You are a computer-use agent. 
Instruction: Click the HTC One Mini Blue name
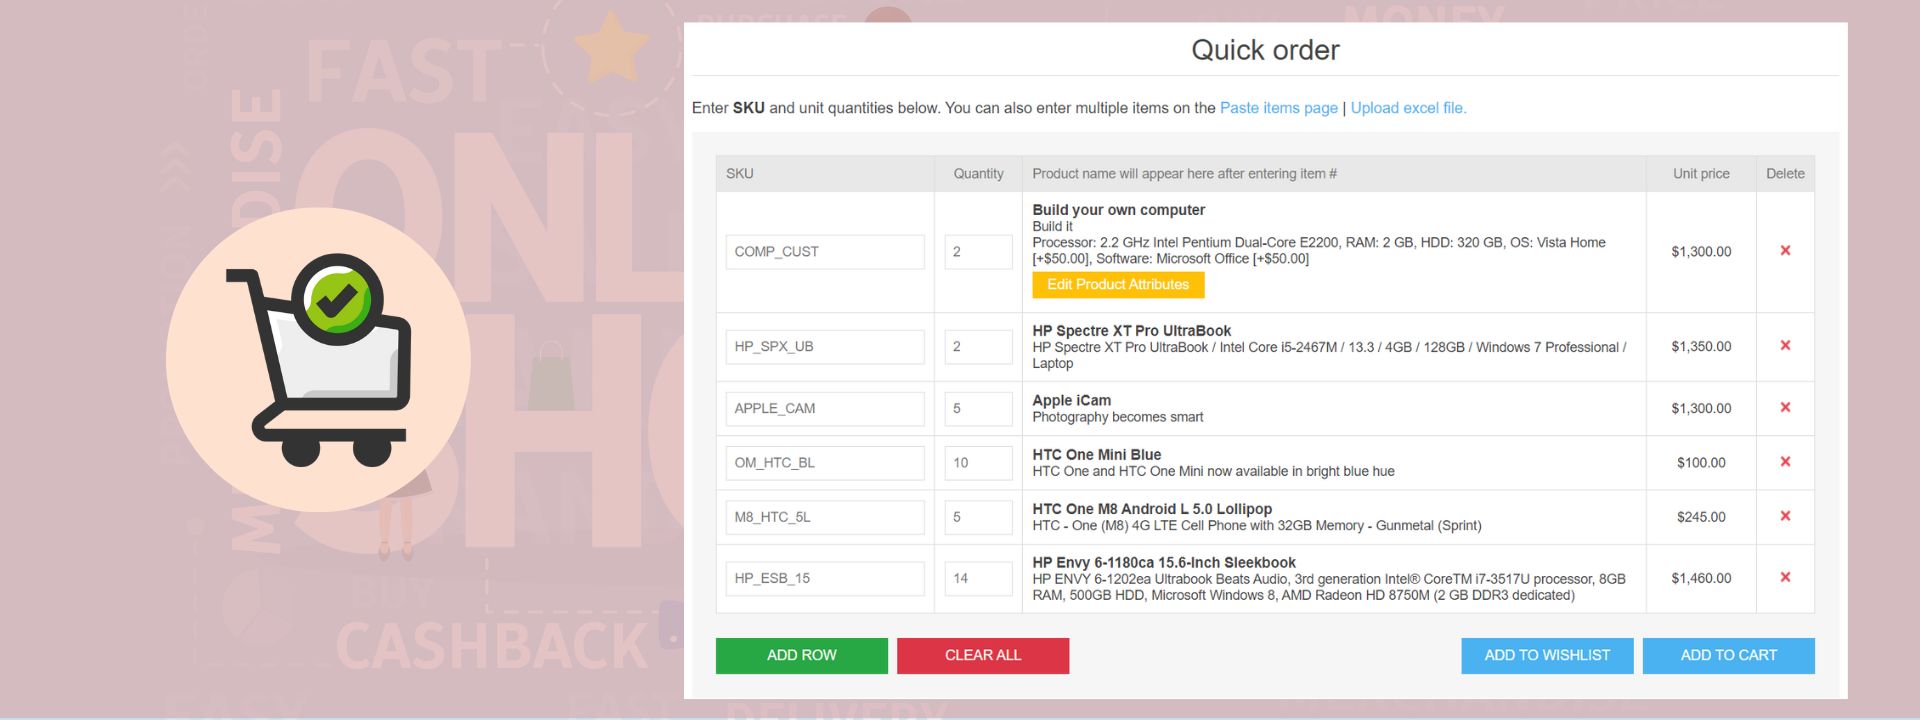click(1096, 455)
